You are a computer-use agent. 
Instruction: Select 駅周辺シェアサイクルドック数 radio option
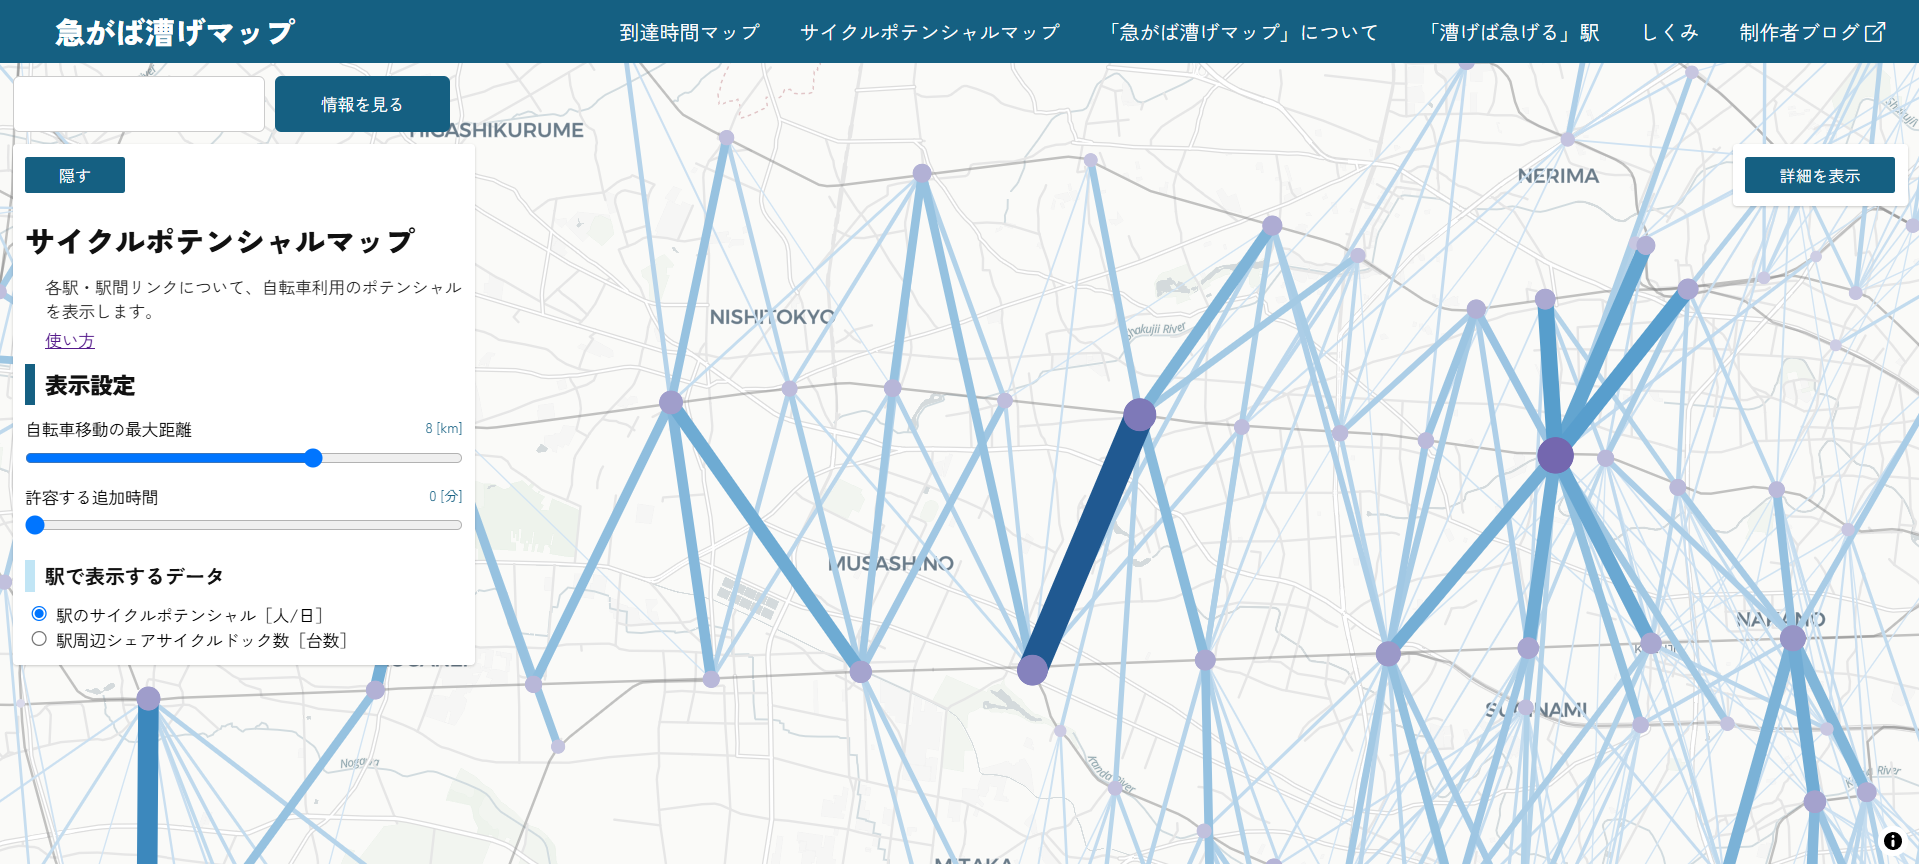pos(39,639)
